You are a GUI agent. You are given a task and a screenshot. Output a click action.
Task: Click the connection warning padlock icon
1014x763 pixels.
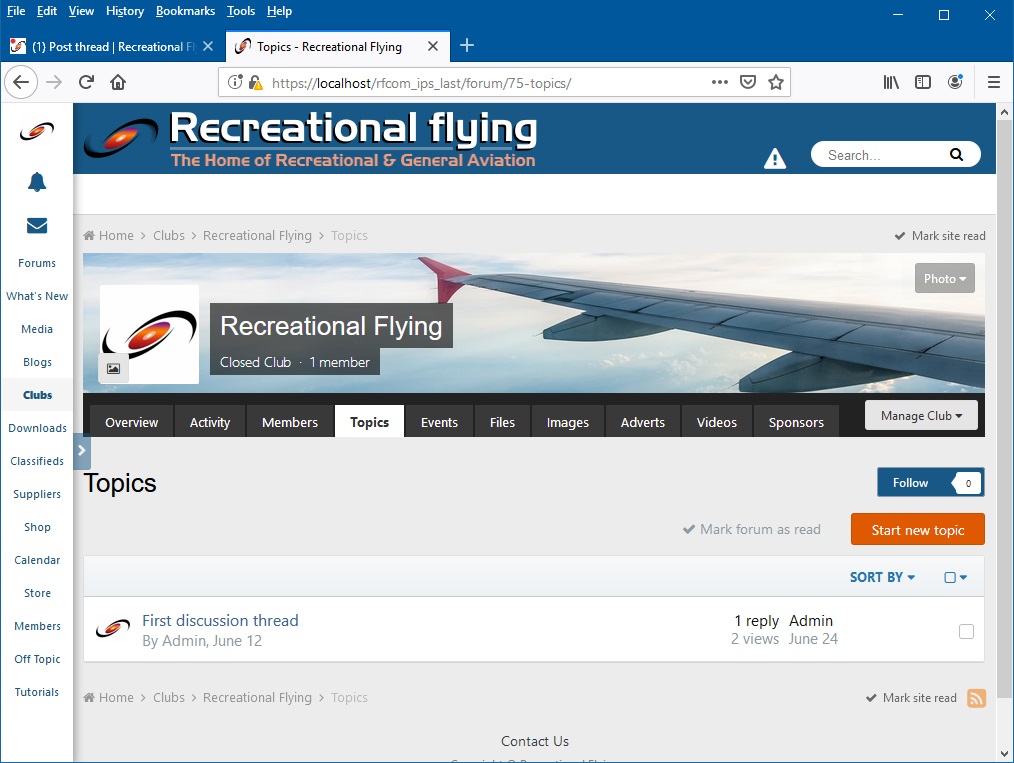pos(256,82)
